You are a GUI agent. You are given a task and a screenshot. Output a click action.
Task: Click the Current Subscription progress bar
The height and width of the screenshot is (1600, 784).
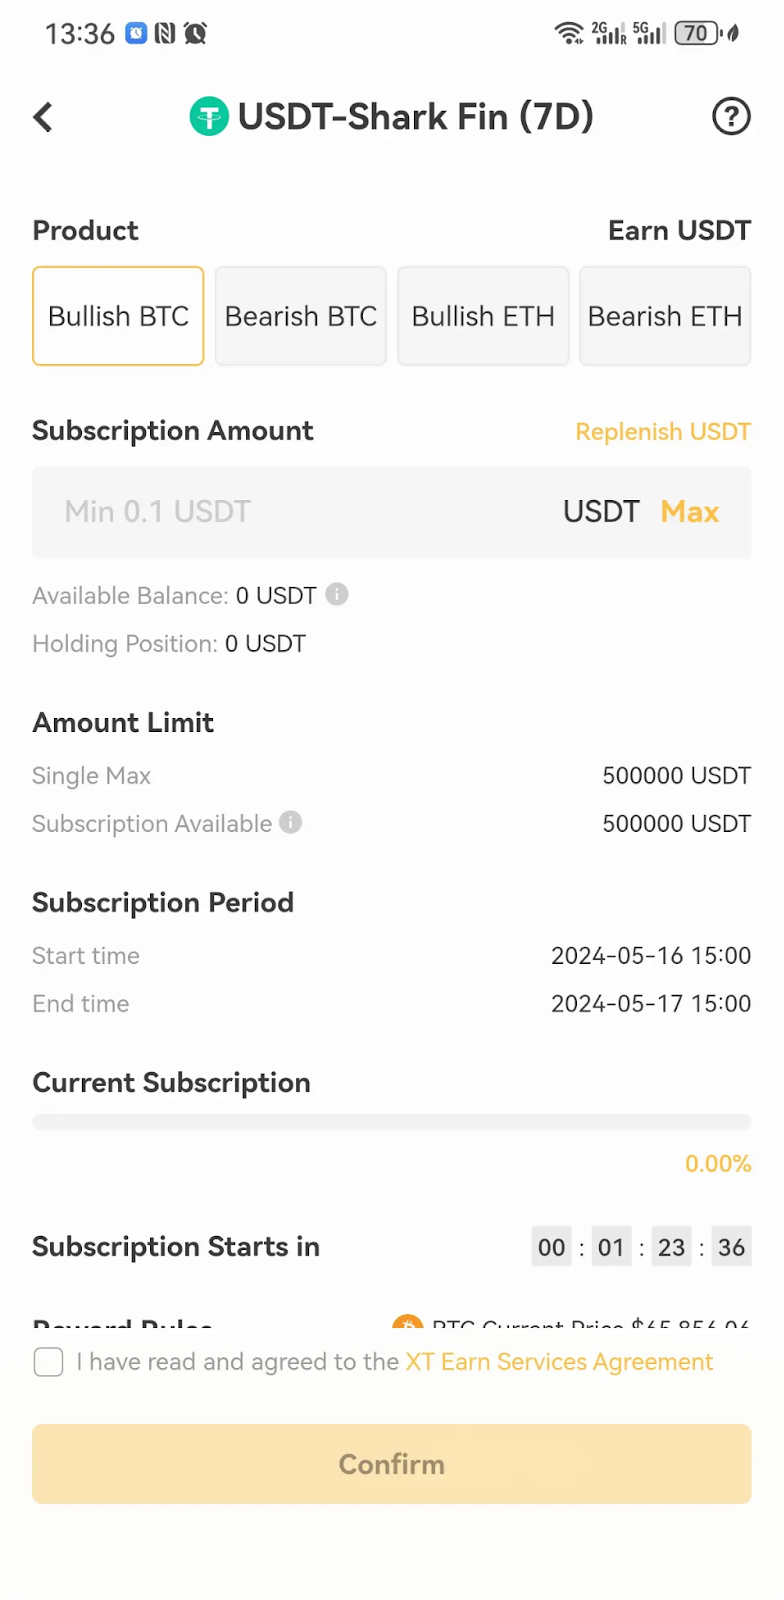pos(391,1122)
